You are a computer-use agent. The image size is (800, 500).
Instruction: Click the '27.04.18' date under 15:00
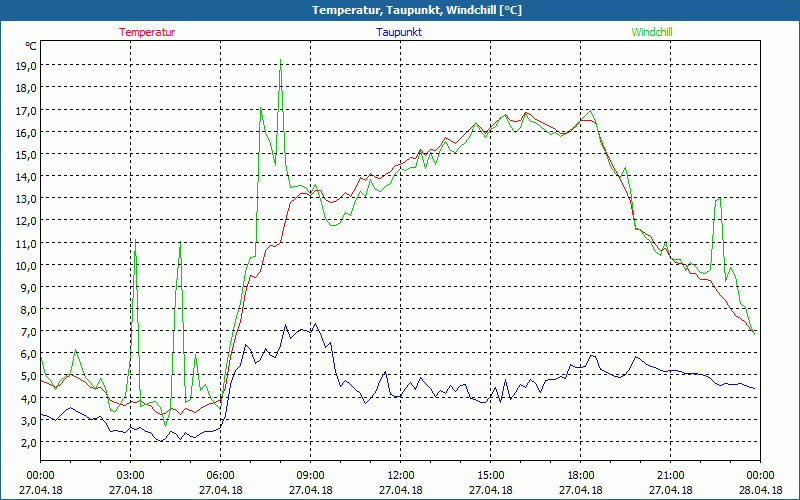(490, 490)
